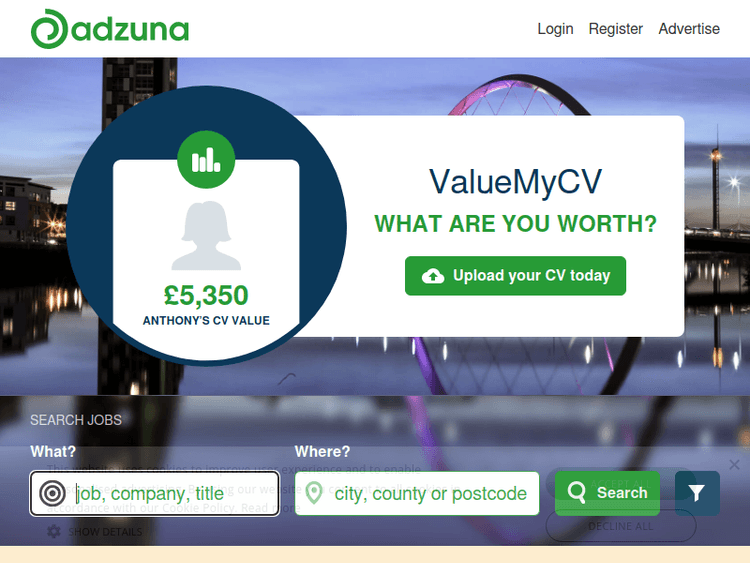This screenshot has height=563, width=750.
Task: Open the advanced filter funnel button
Action: pos(697,493)
